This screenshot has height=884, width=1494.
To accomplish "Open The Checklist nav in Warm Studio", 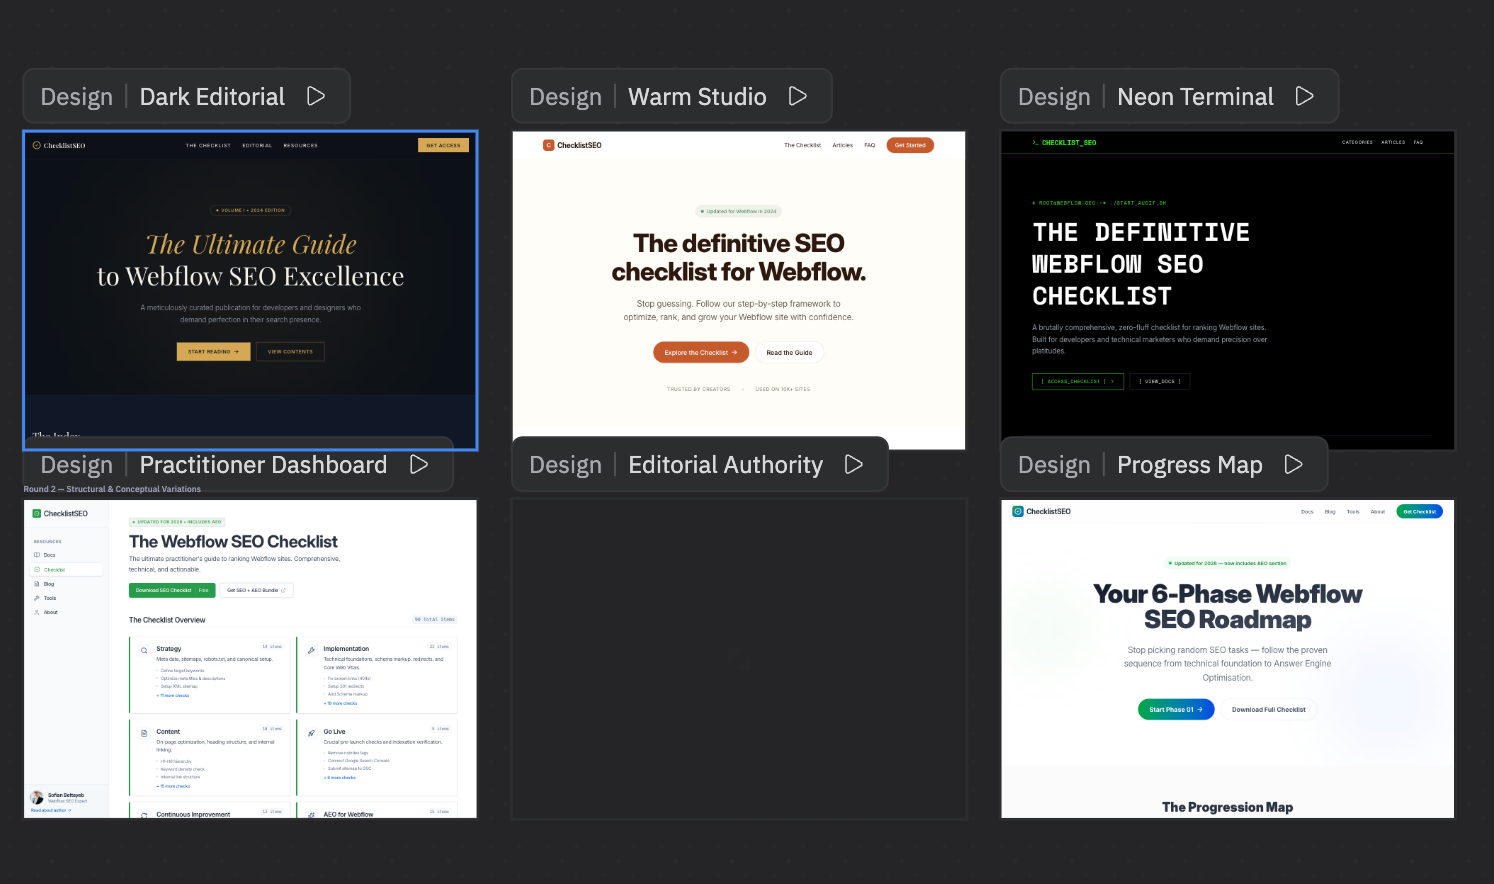I will pyautogui.click(x=802, y=145).
